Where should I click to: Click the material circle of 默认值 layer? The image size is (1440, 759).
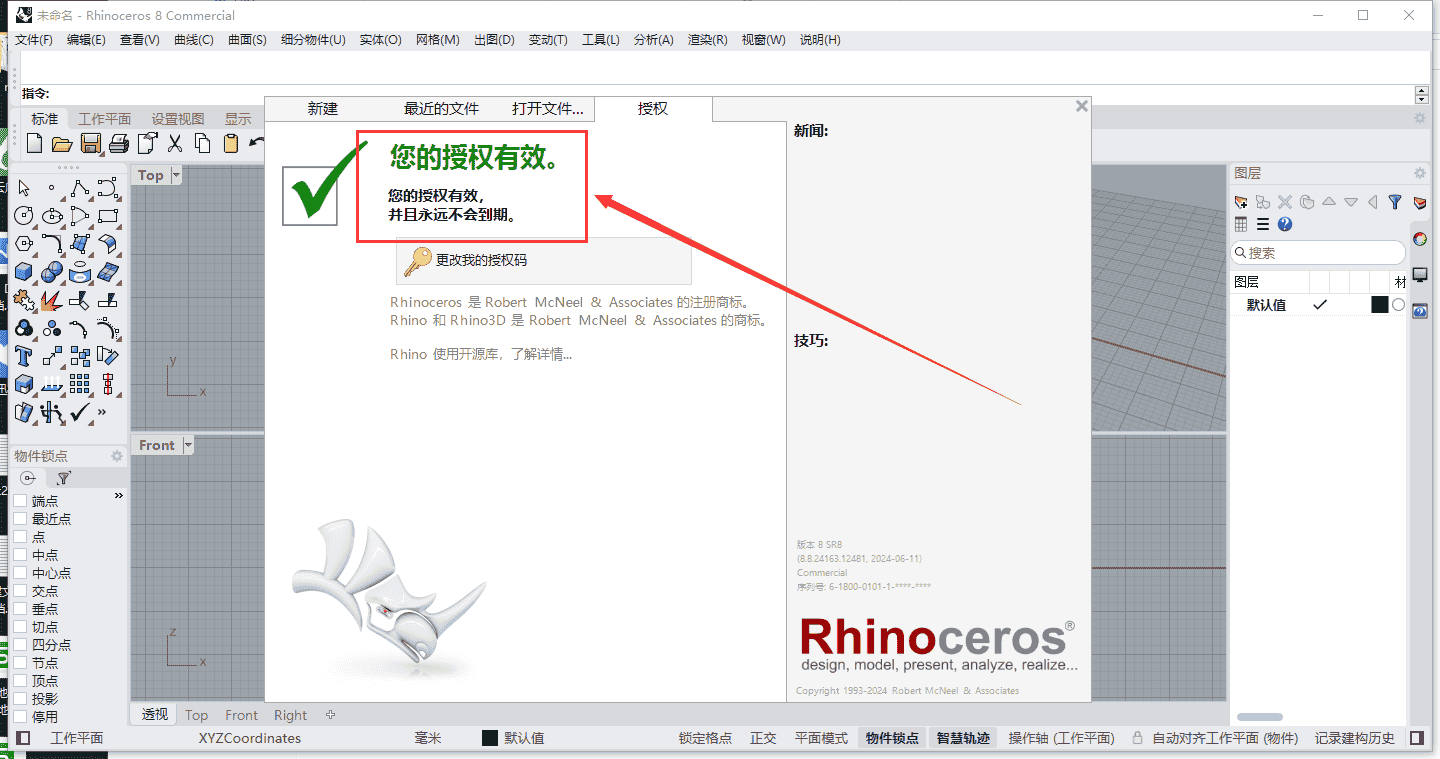(x=1398, y=305)
